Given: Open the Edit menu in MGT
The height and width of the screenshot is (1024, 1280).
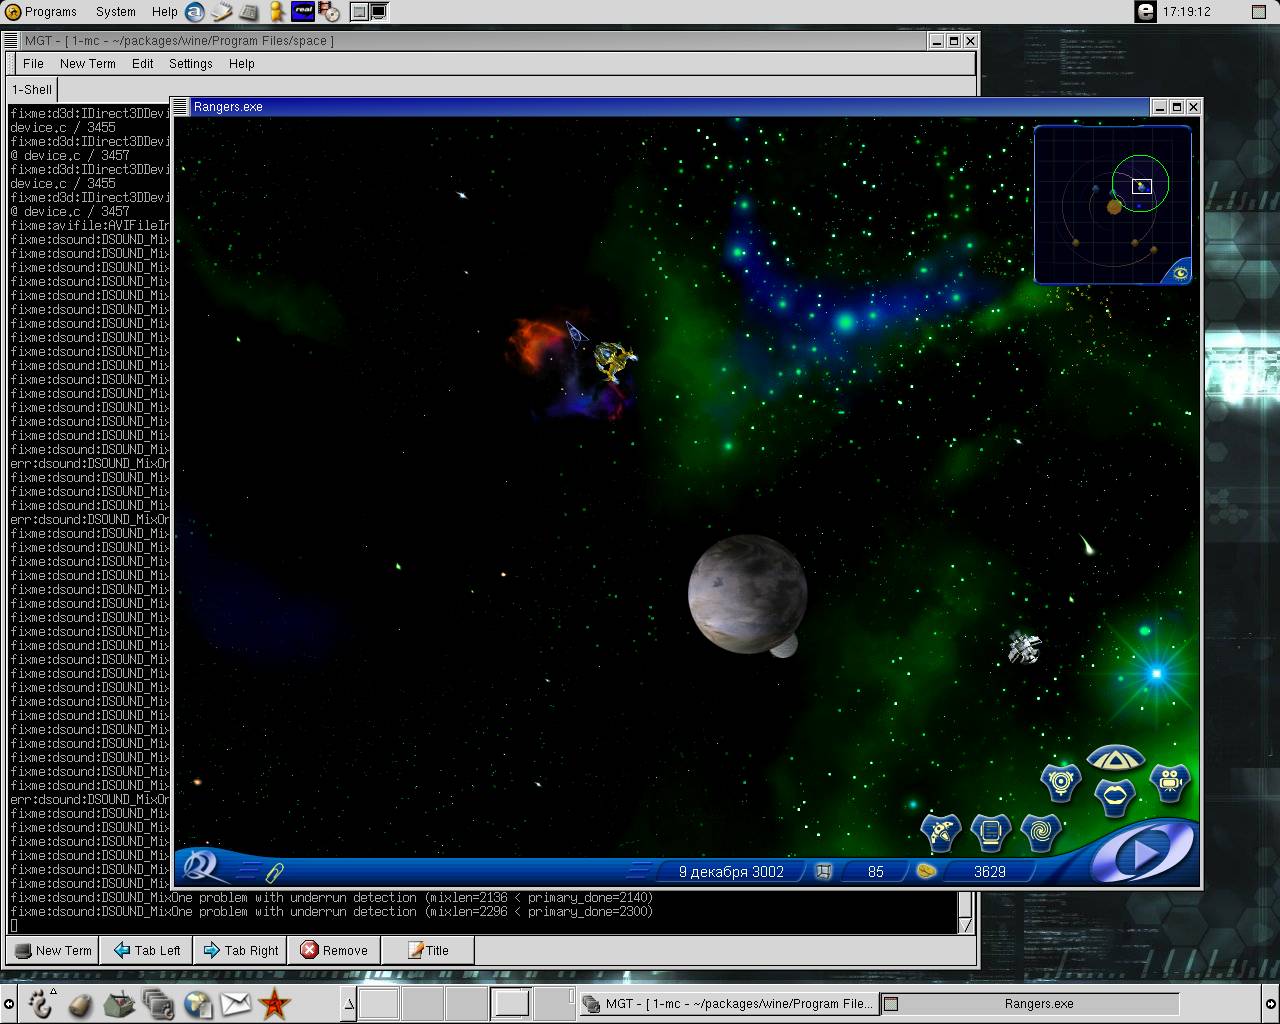Looking at the screenshot, I should [143, 63].
